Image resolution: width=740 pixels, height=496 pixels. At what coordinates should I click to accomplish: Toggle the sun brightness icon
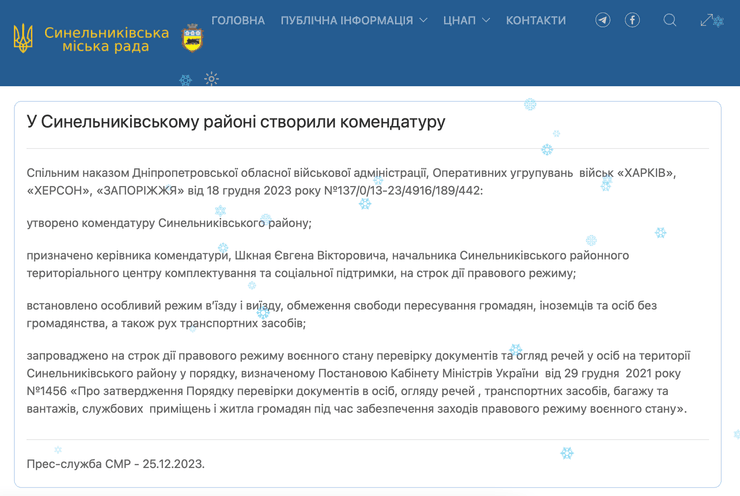click(x=211, y=79)
